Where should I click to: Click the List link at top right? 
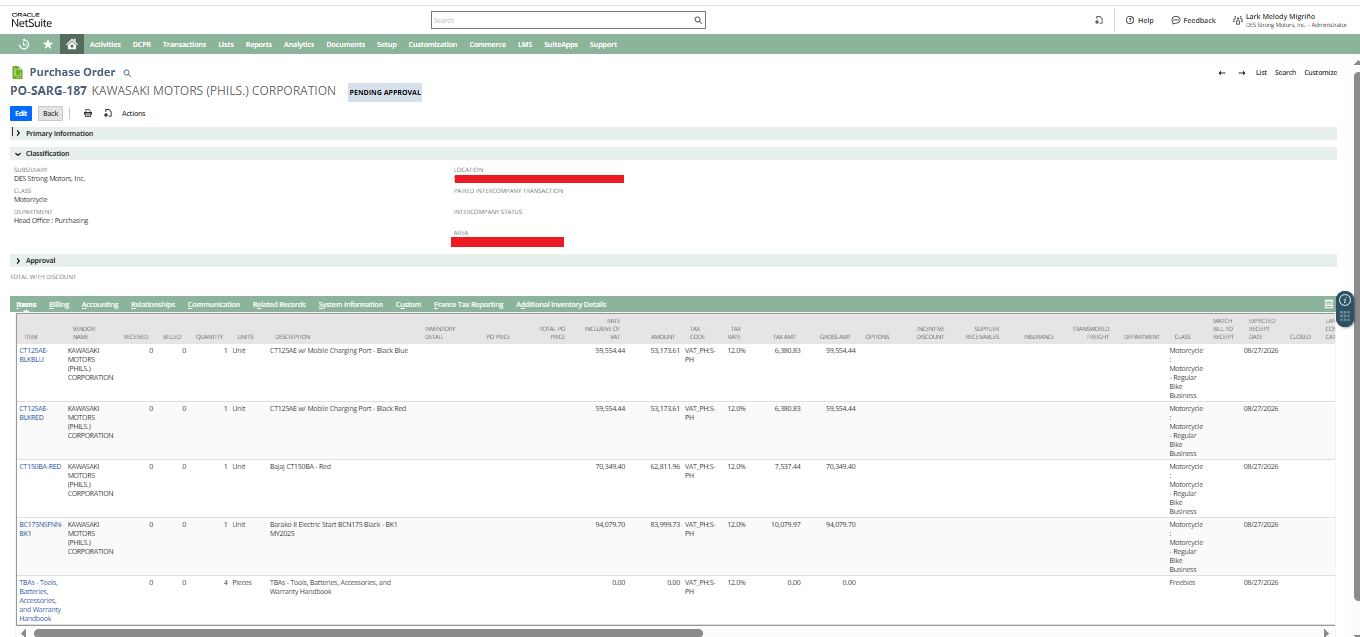tap(1262, 73)
